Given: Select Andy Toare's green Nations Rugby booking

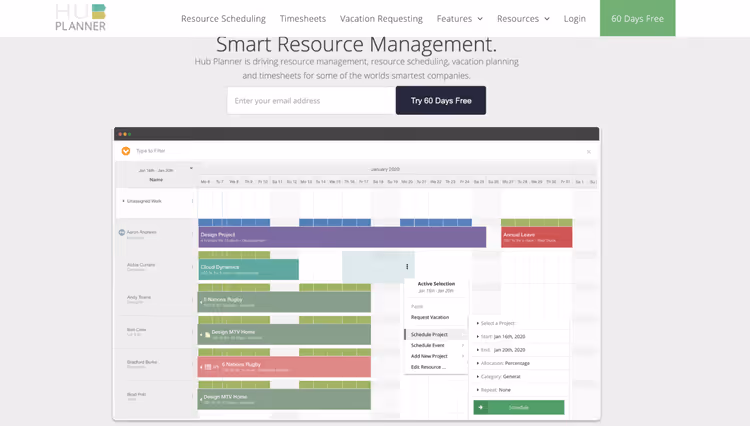Looking at the screenshot, I should point(285,302).
